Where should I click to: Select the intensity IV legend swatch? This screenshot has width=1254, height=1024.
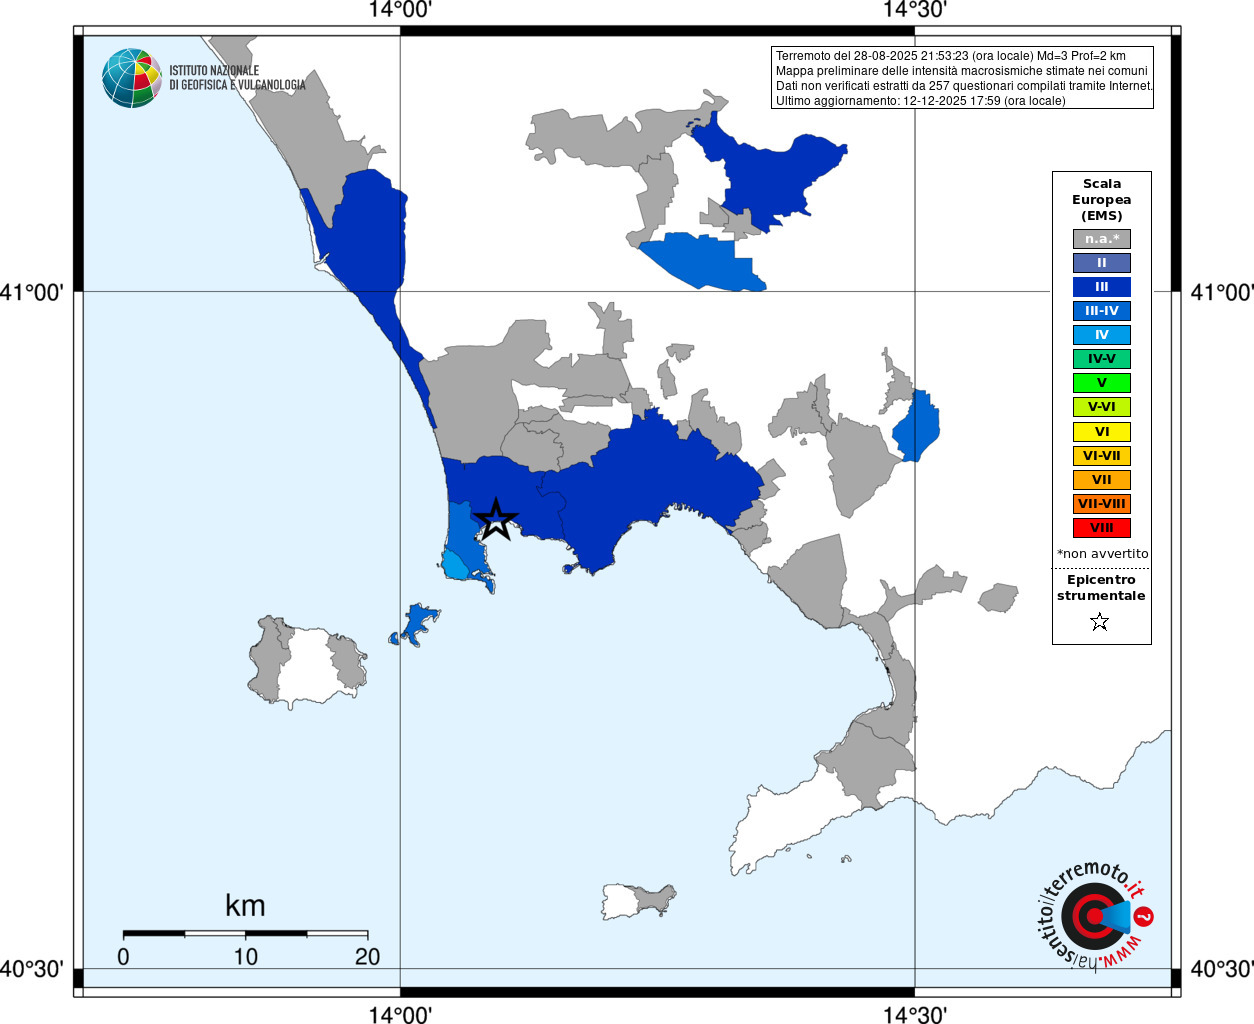(x=1102, y=335)
